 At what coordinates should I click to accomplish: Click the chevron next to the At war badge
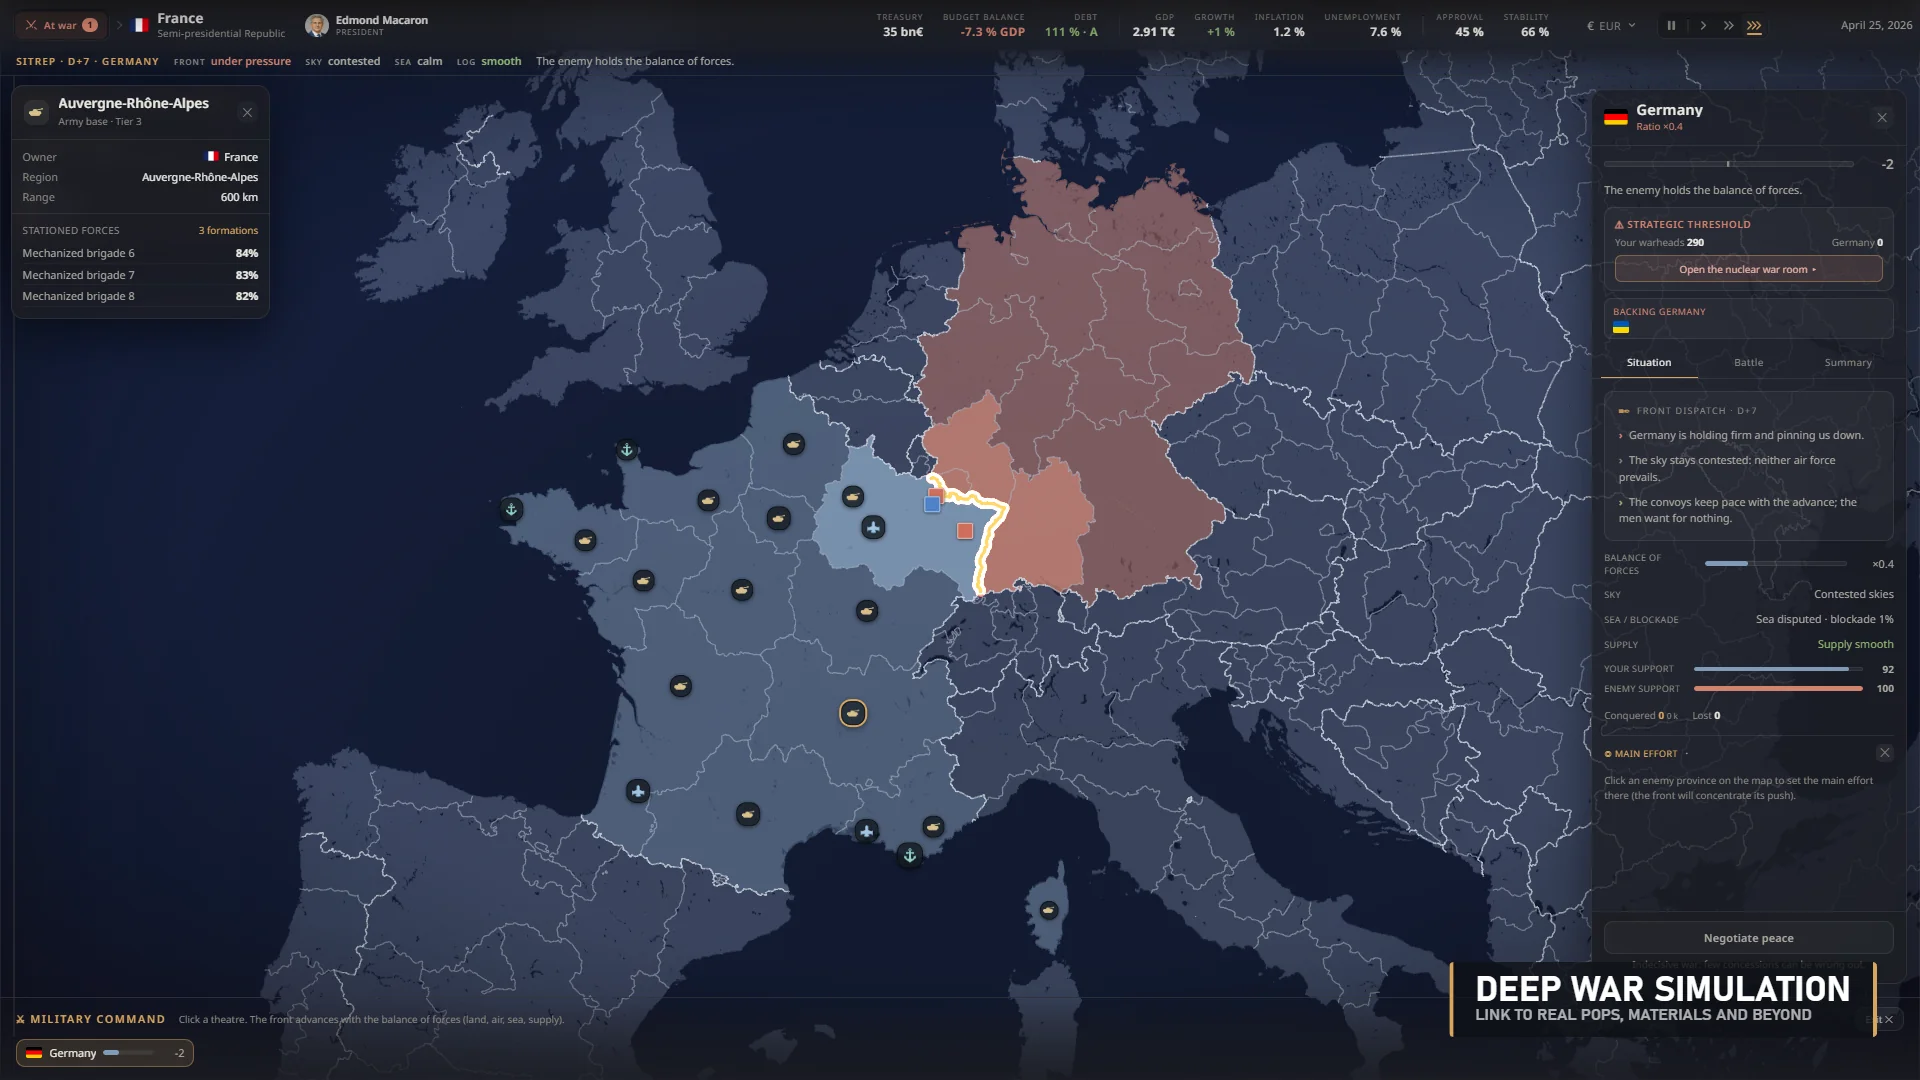coord(119,25)
